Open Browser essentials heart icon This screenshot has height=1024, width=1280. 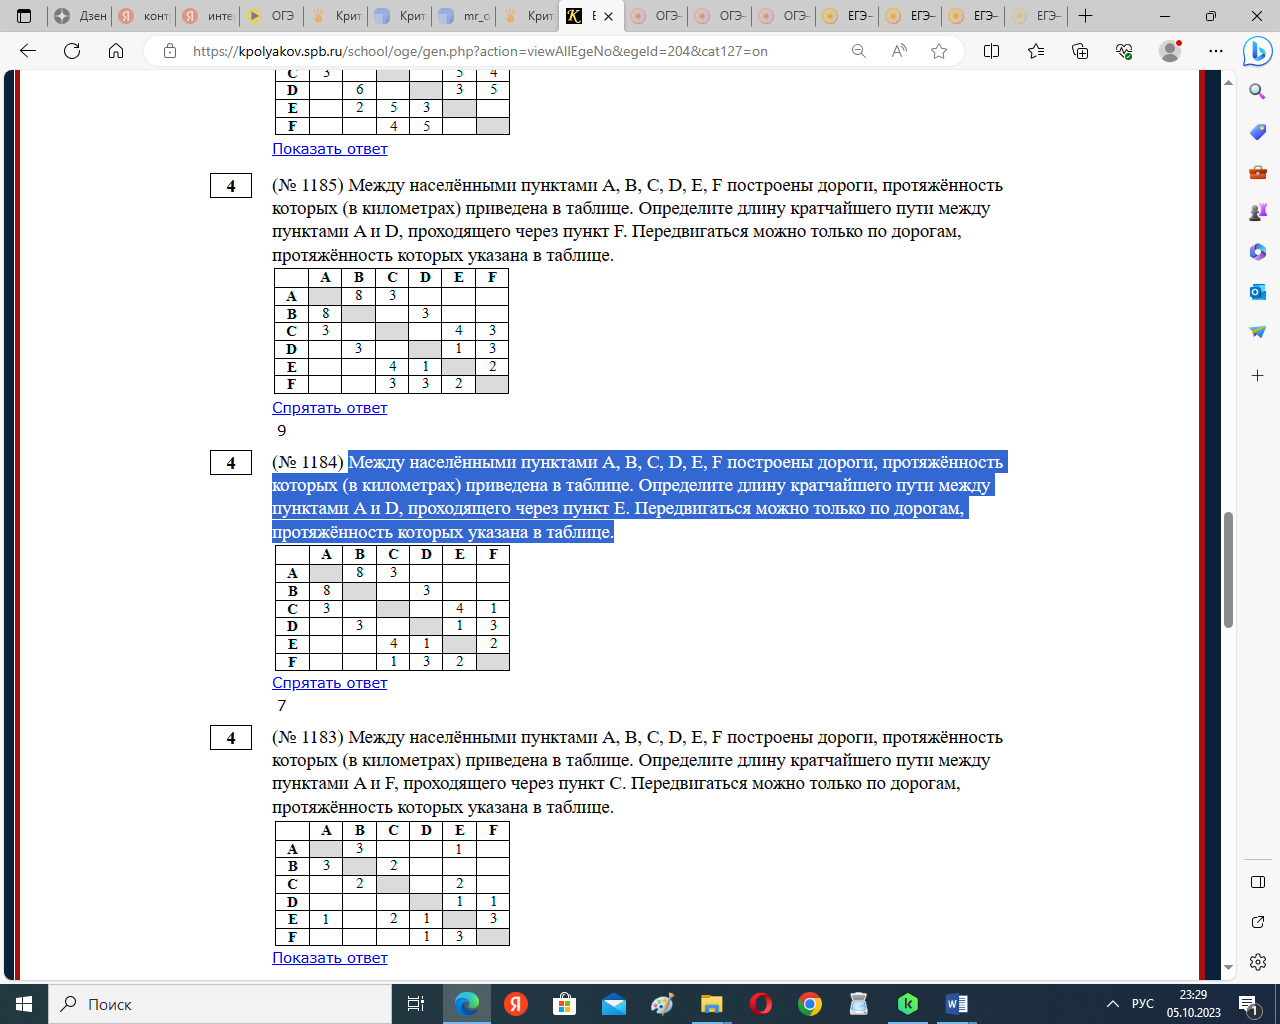pos(1124,51)
